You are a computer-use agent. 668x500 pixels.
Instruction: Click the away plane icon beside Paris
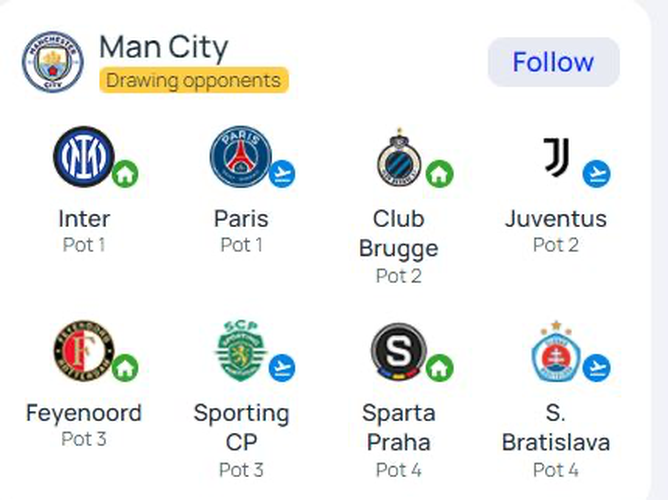click(x=282, y=174)
